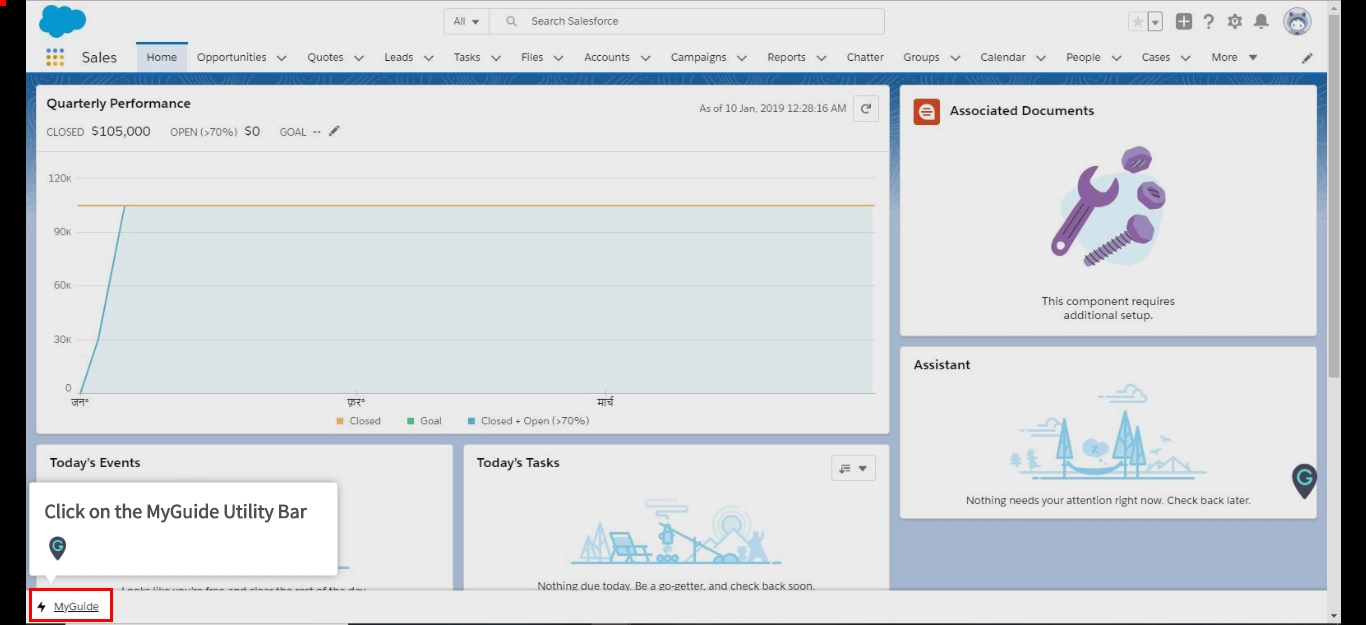Expand the Cases tab chevron
This screenshot has width=1366, height=625.
click(1185, 58)
